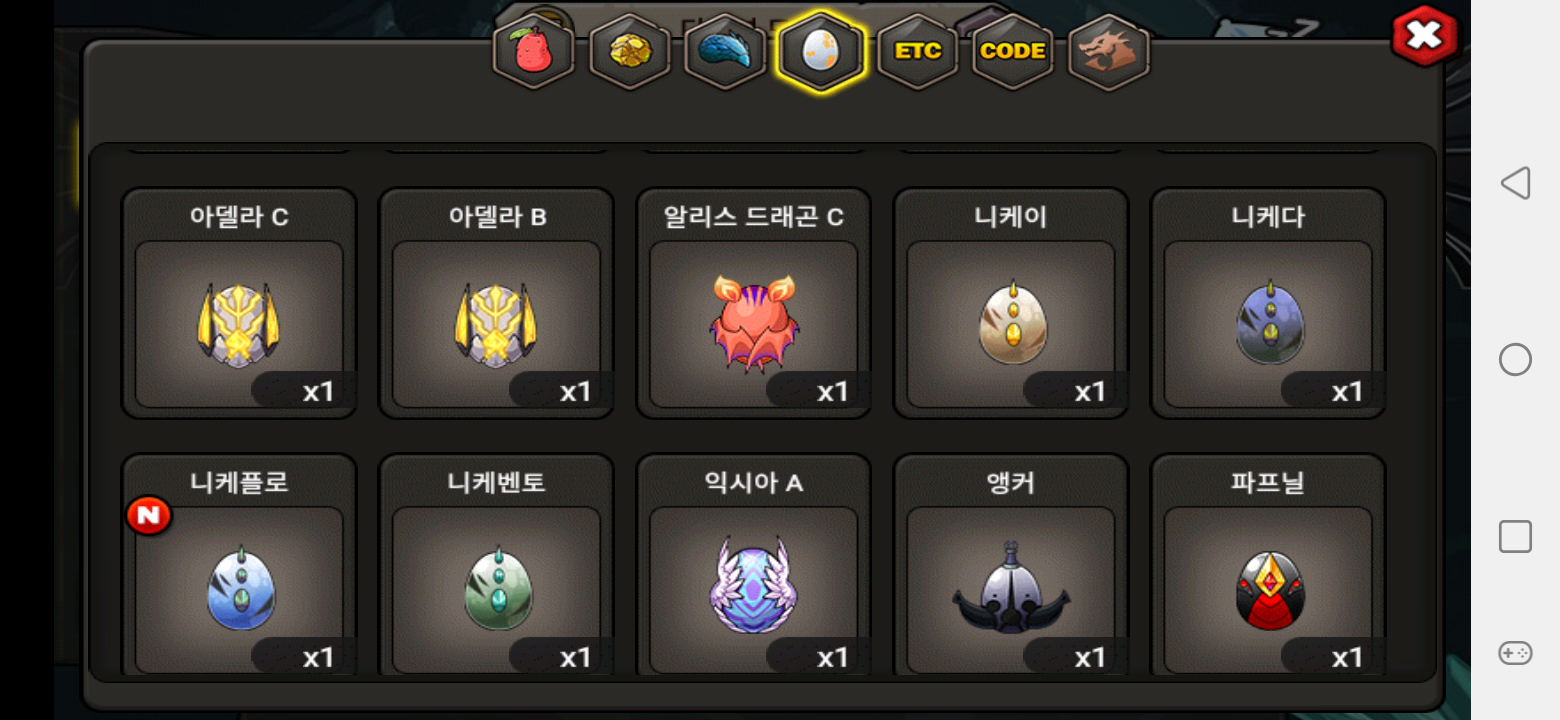
Task: Open the wolf head tab
Action: [1109, 51]
